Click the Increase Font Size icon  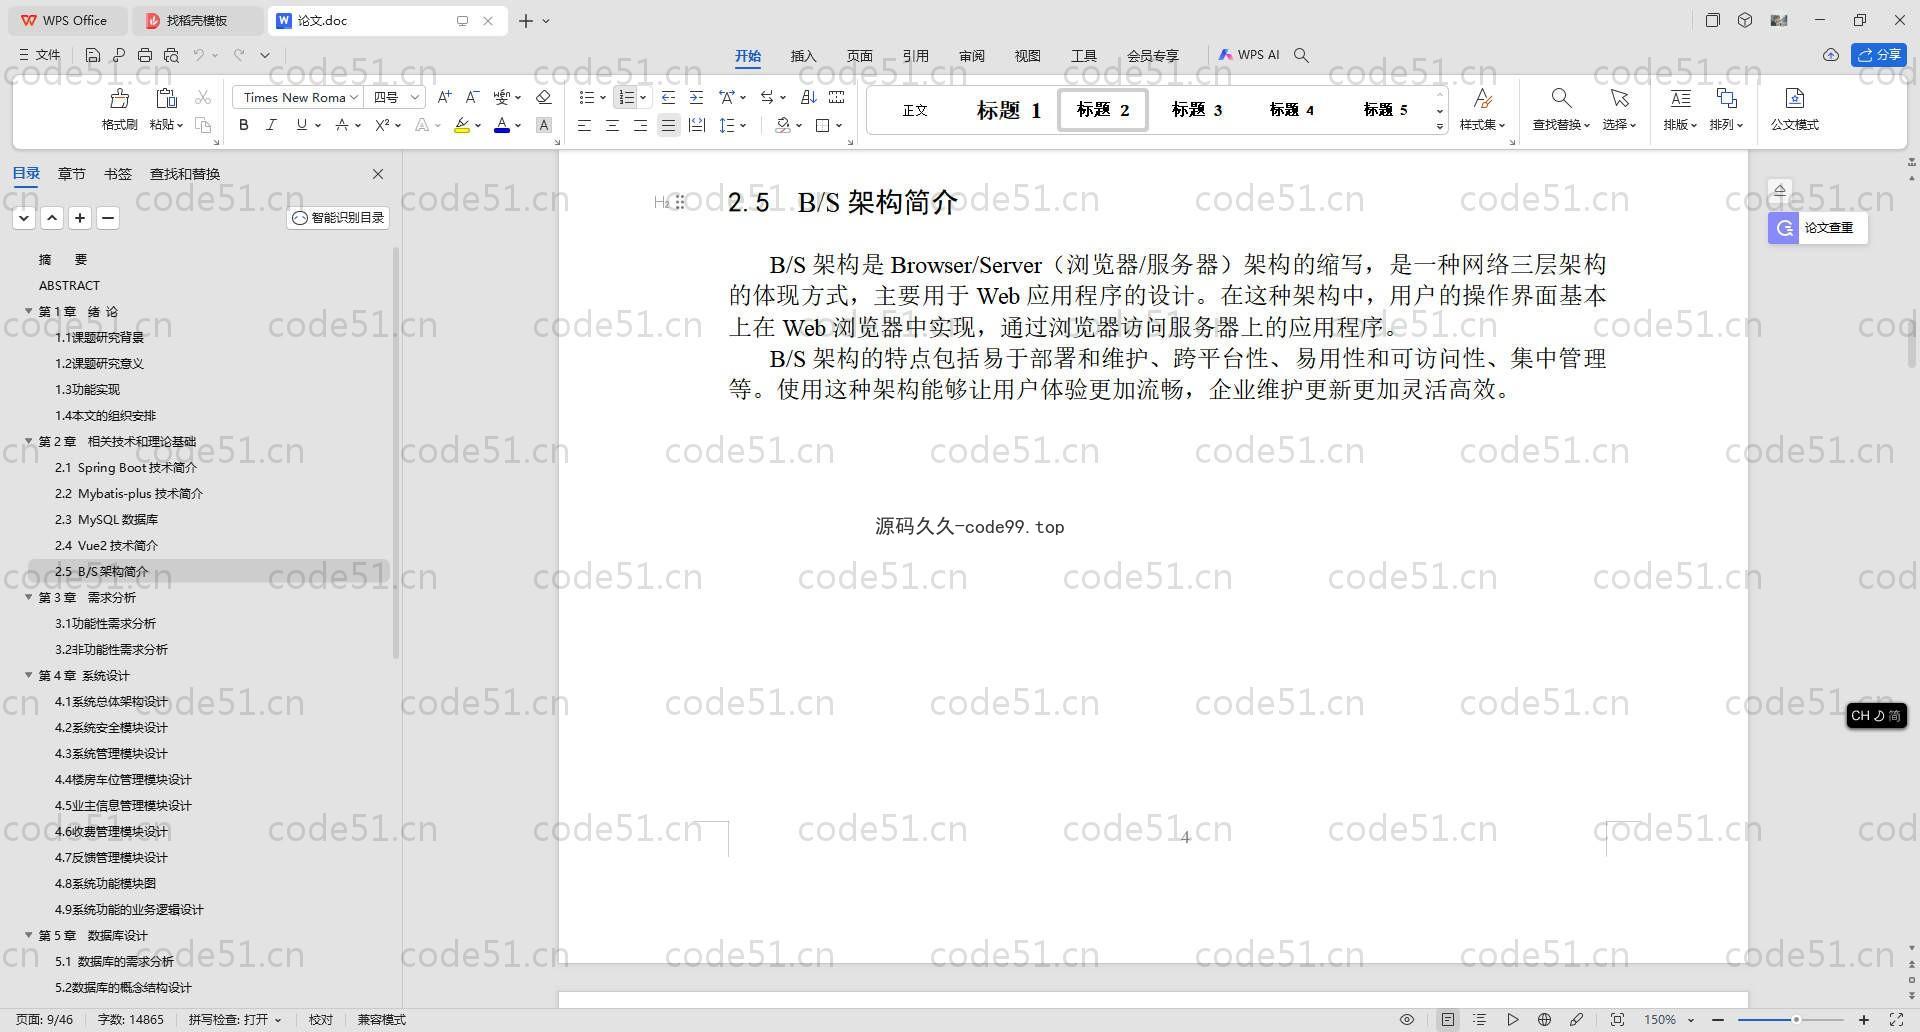445,97
